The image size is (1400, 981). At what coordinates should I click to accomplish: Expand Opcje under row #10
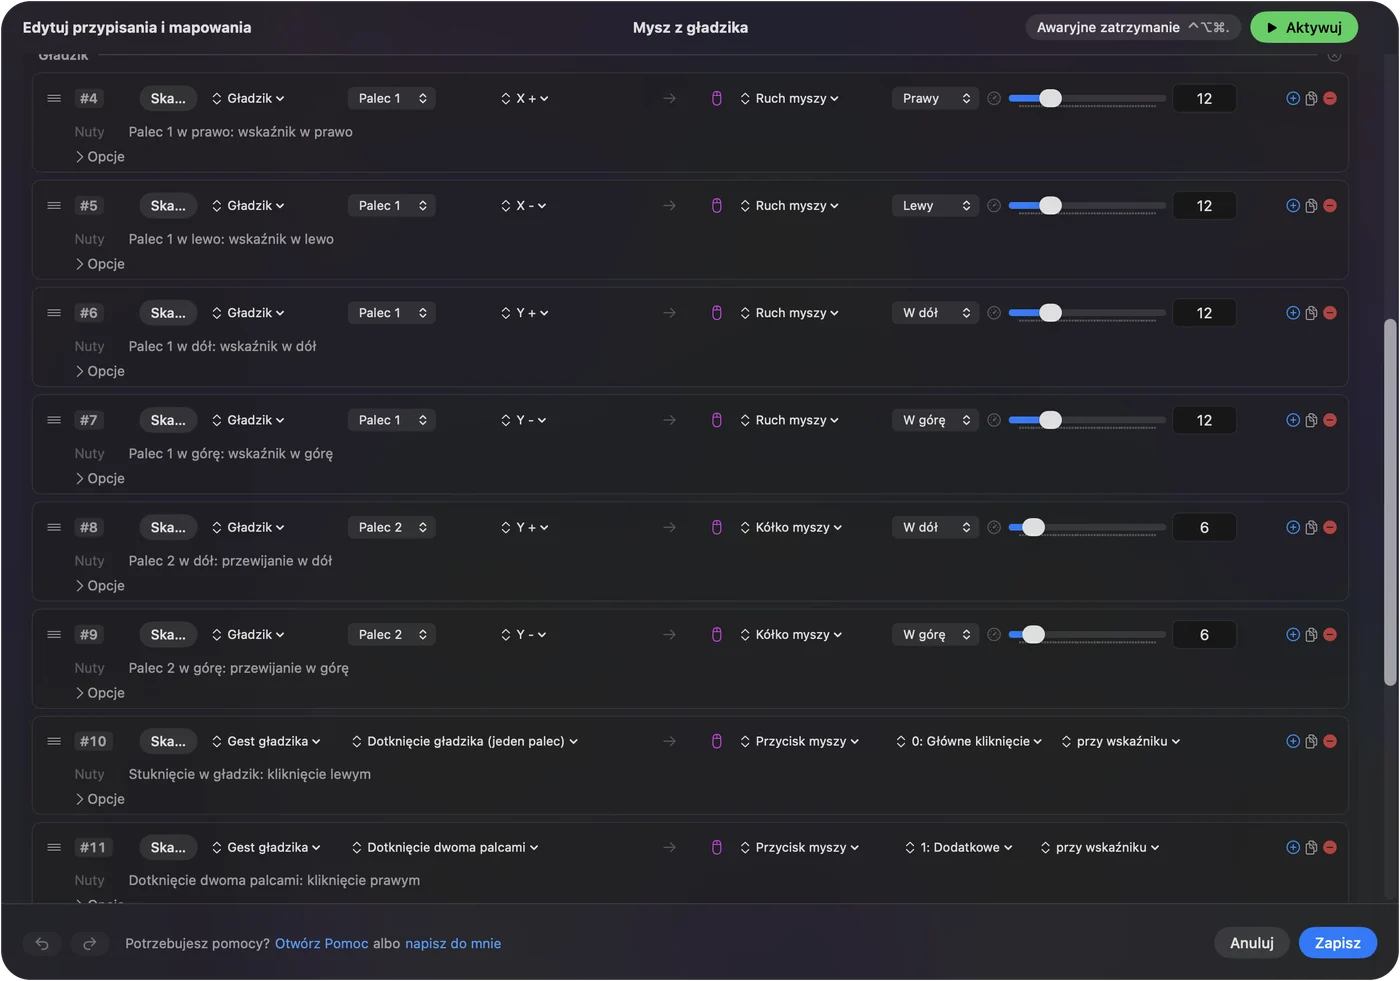[100, 799]
